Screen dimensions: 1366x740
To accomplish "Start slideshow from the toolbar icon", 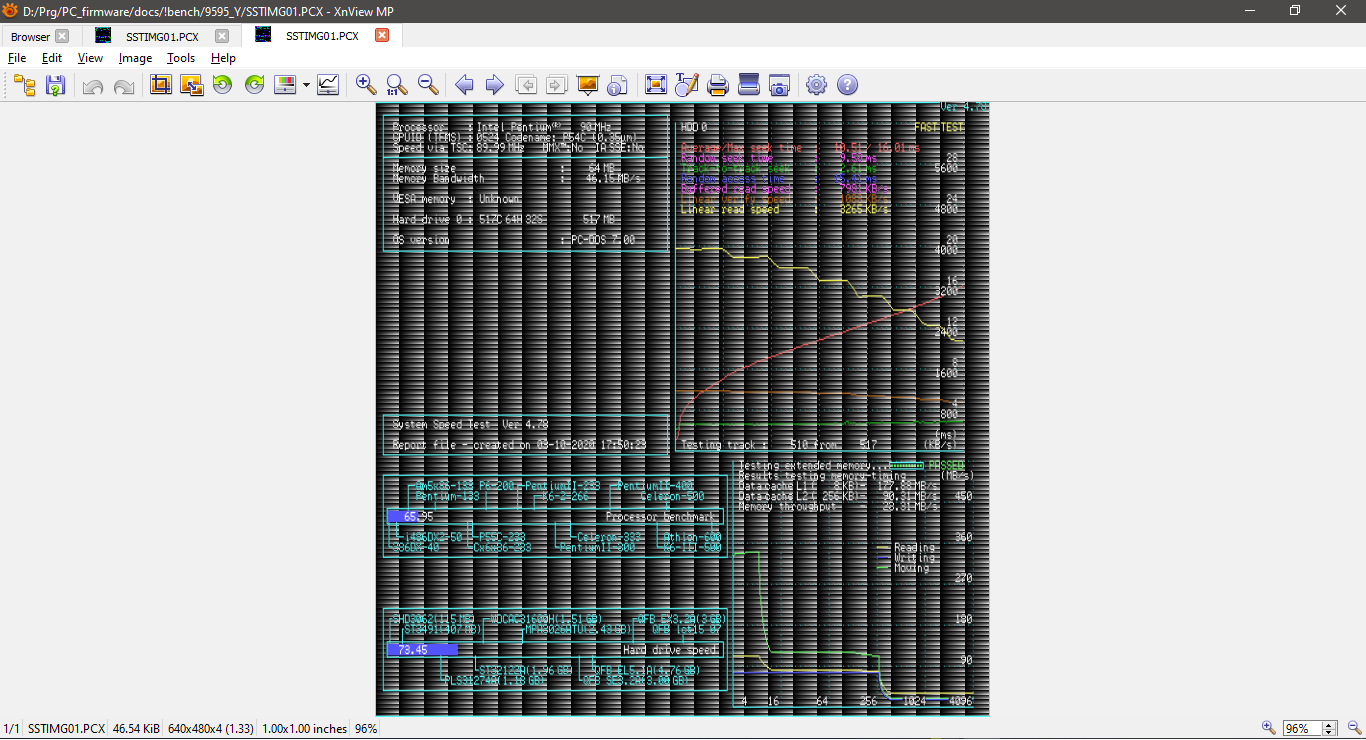I will [x=588, y=85].
